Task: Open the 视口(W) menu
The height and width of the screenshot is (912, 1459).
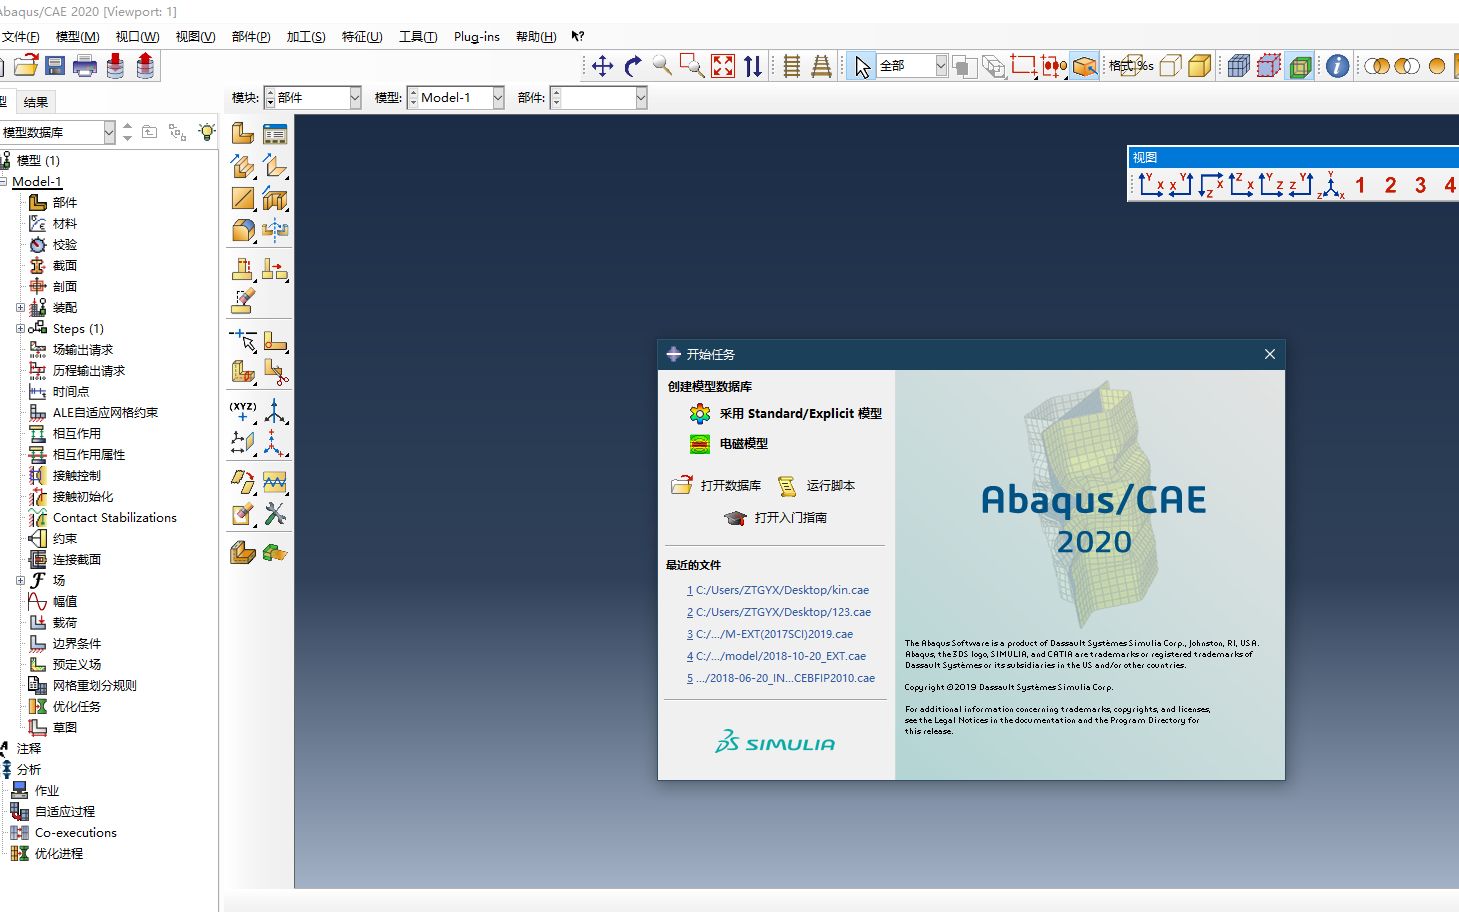Action: click(x=137, y=36)
